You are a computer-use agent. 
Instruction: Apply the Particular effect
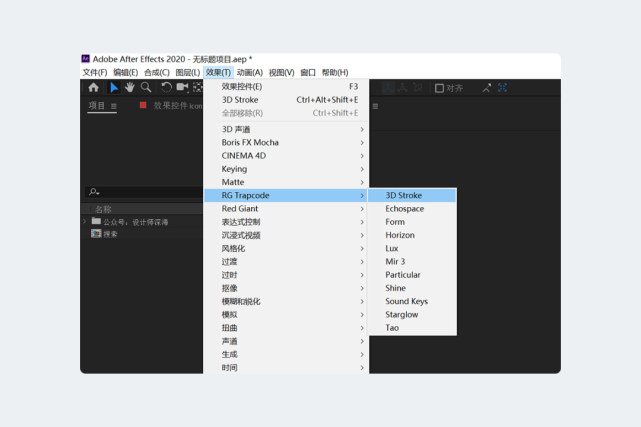(412, 275)
